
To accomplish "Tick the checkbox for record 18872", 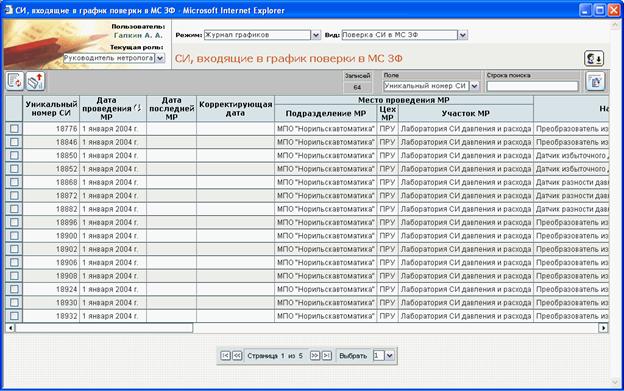I will 14,196.
